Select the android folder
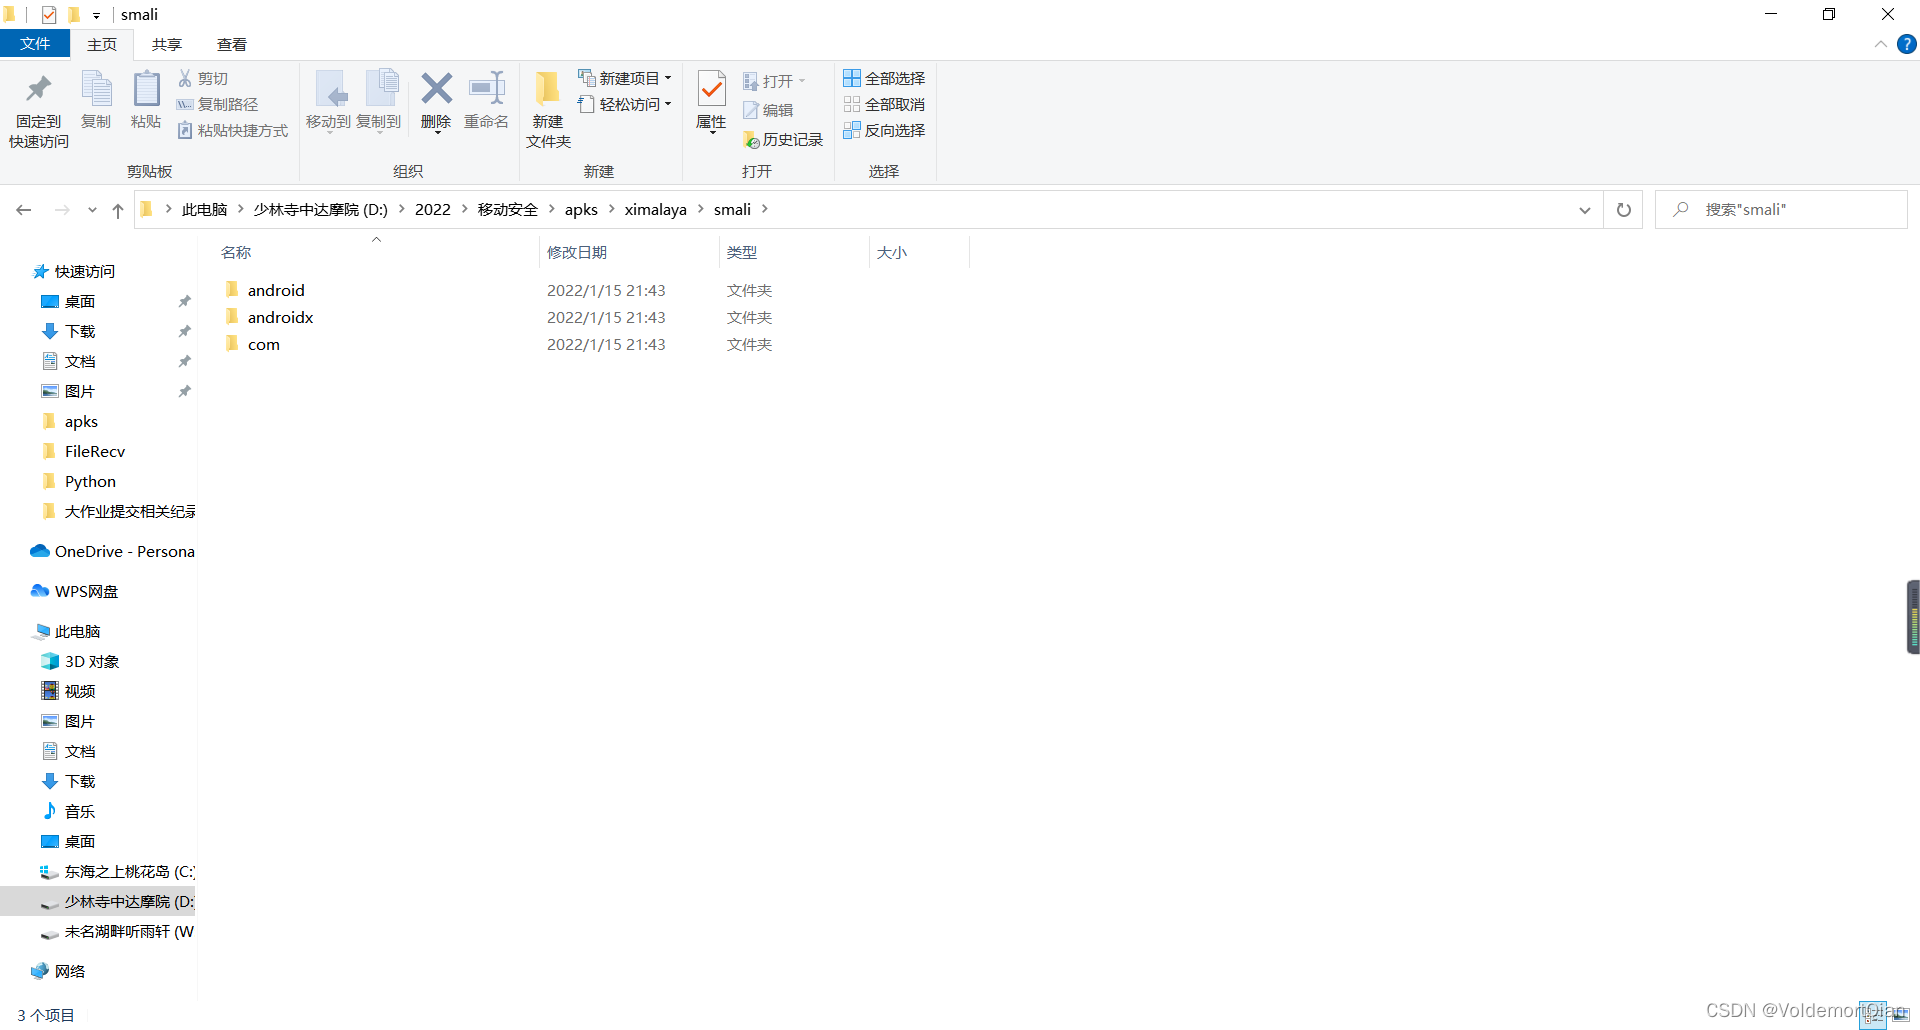The image size is (1920, 1030). pyautogui.click(x=276, y=290)
